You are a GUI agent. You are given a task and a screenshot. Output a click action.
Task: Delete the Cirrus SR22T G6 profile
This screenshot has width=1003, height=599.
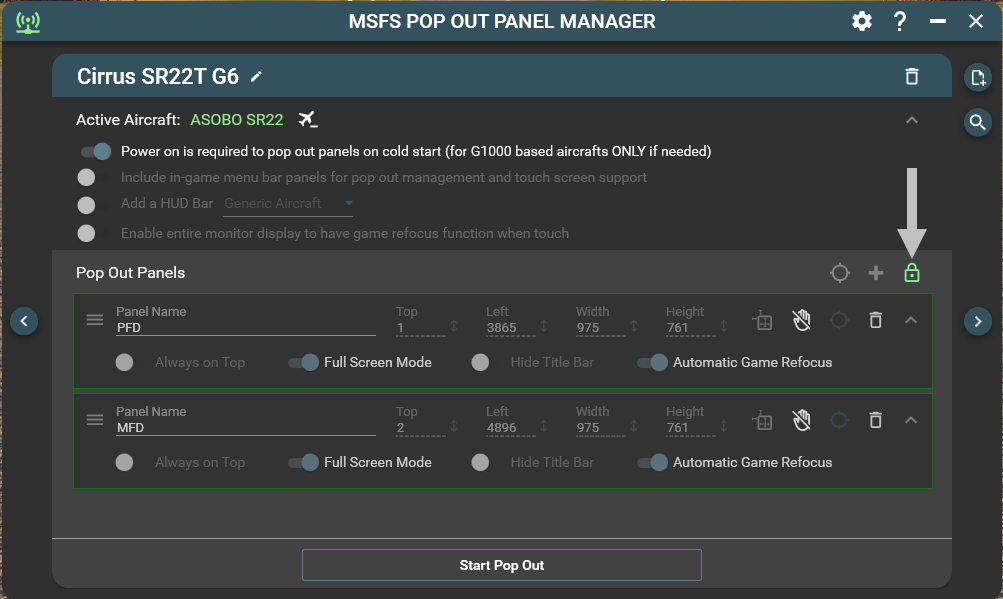tap(911, 77)
